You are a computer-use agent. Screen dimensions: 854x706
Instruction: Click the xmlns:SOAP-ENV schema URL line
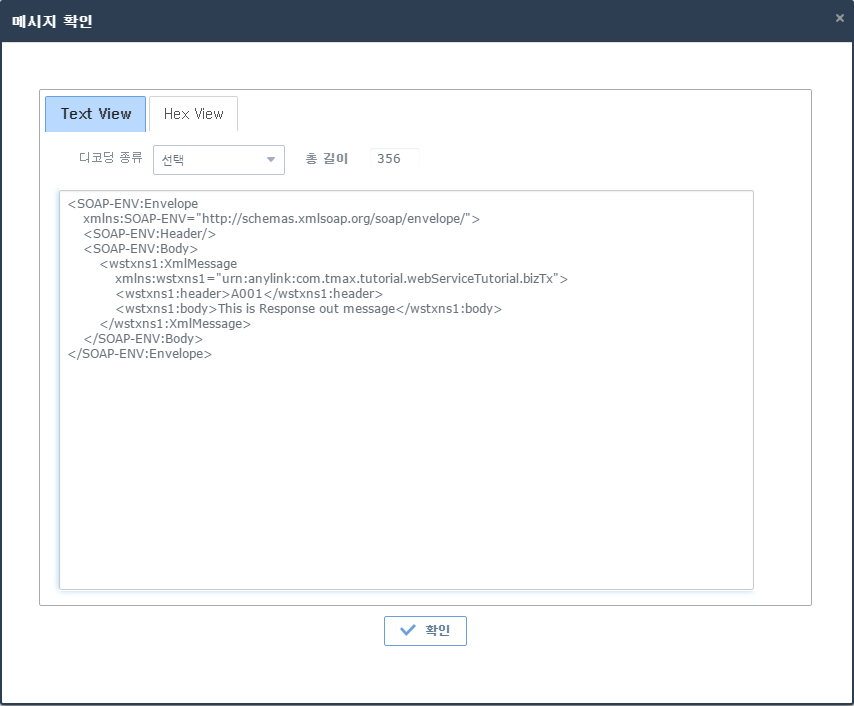tap(281, 219)
